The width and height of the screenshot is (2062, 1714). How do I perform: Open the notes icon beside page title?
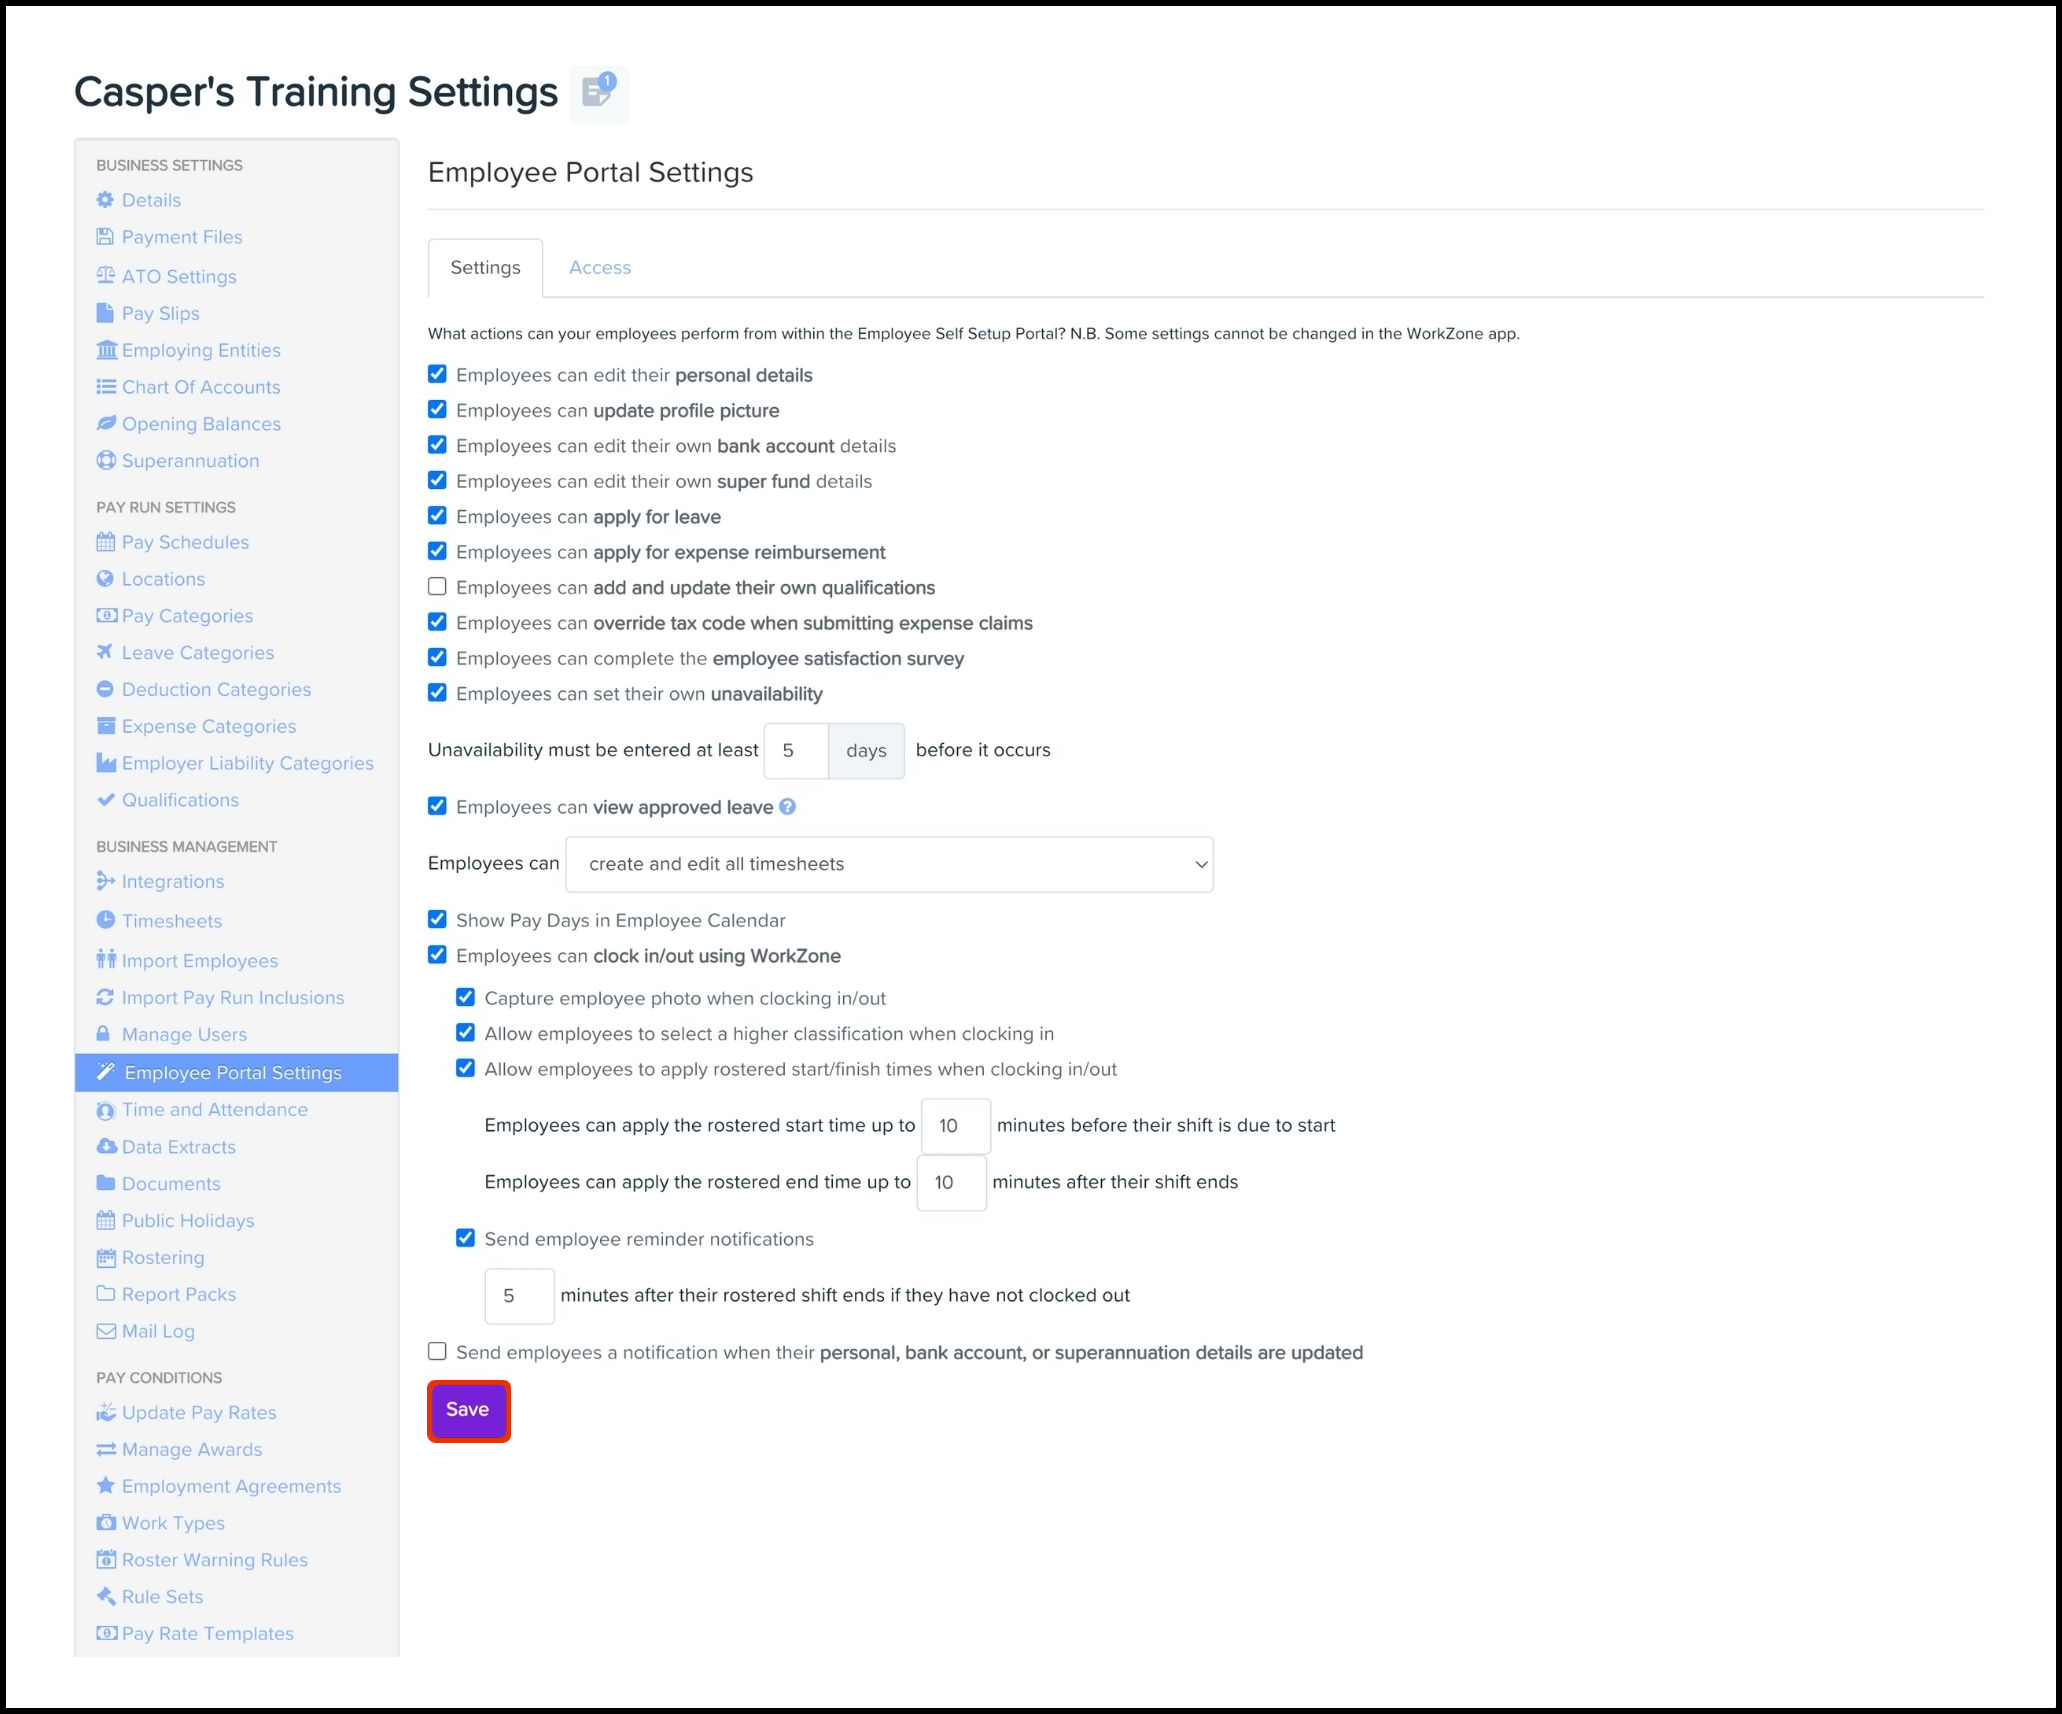click(598, 94)
